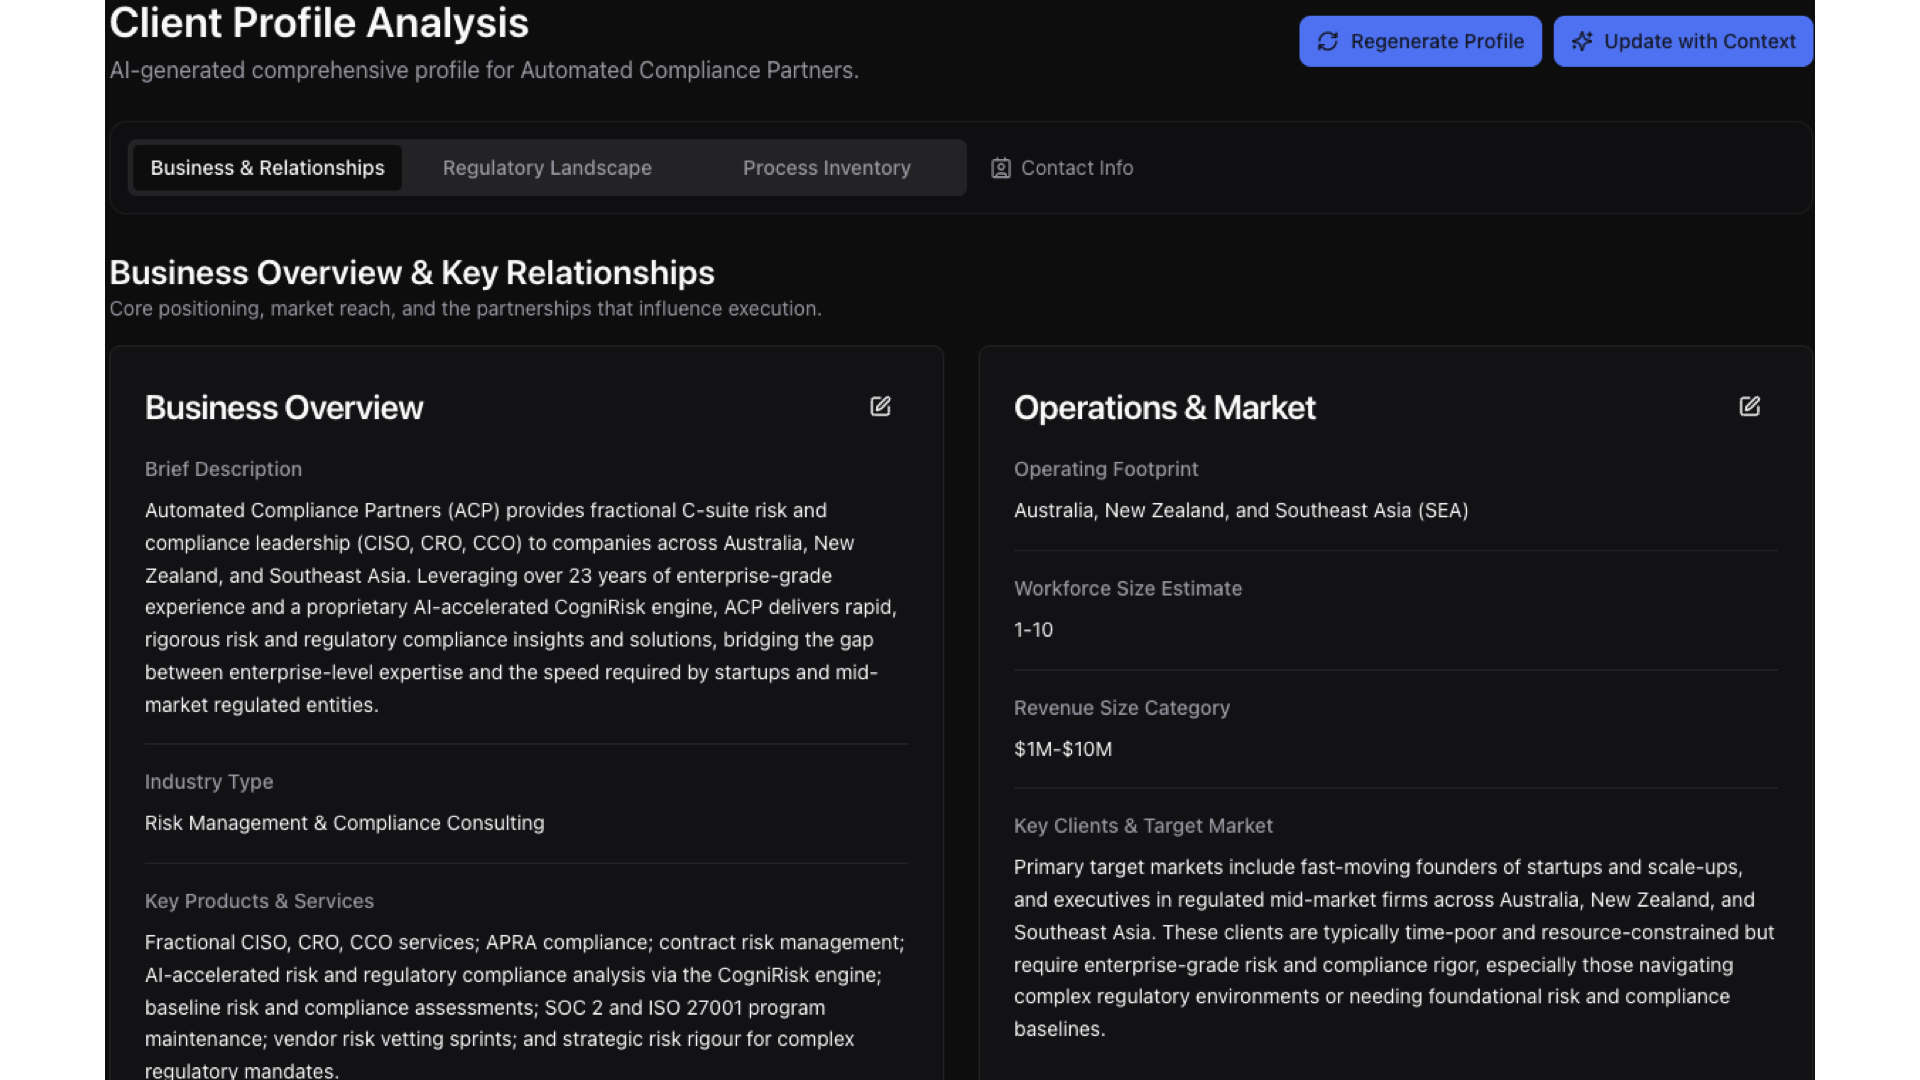Screen dimensions: 1920x1080
Task: Click the refresh icon inside Regenerate Profile
Action: pos(1329,41)
